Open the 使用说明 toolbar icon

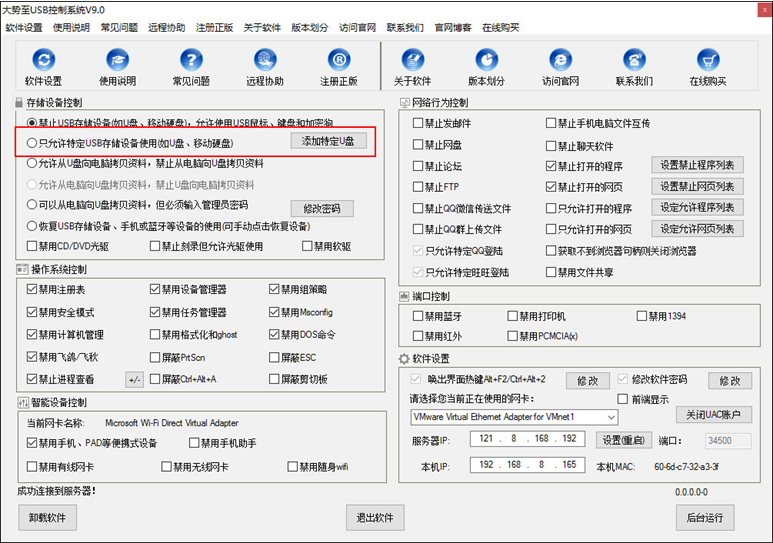[x=117, y=61]
